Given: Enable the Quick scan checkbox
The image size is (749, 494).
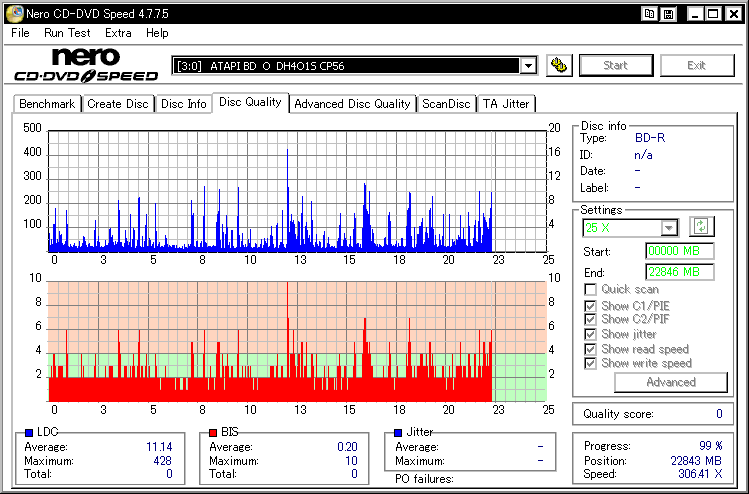Looking at the screenshot, I should click(590, 290).
